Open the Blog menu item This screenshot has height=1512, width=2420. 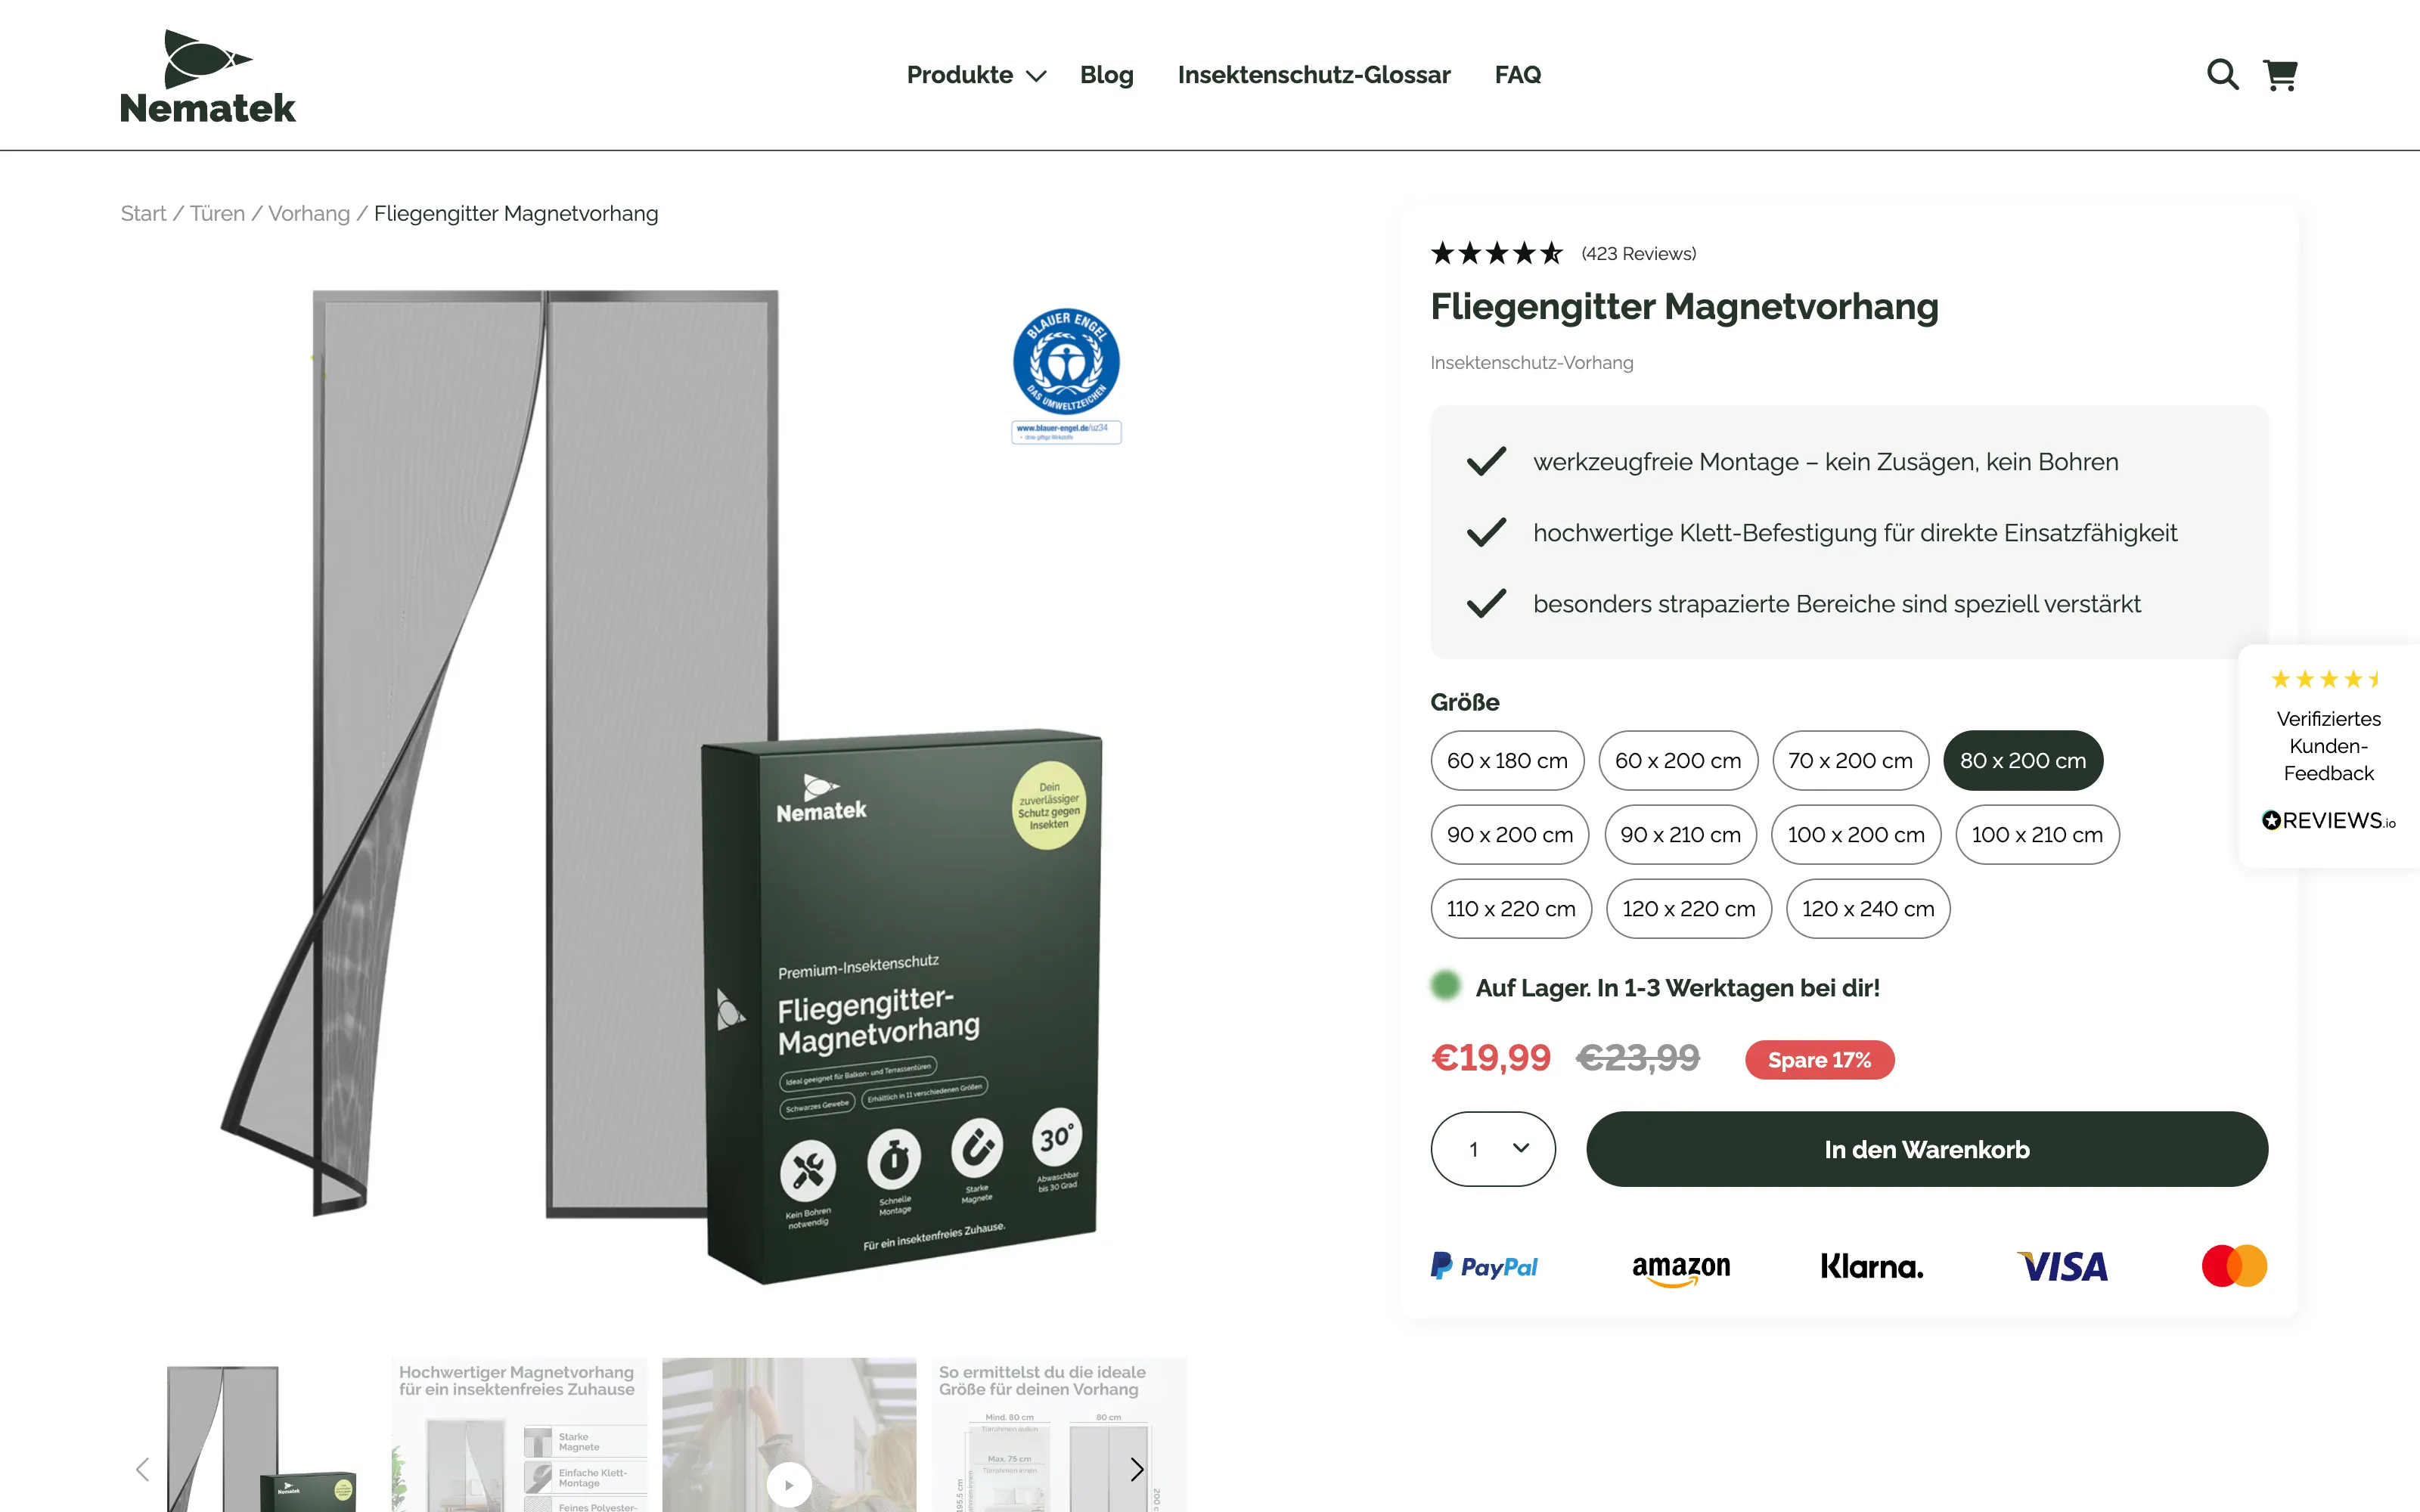pos(1106,75)
